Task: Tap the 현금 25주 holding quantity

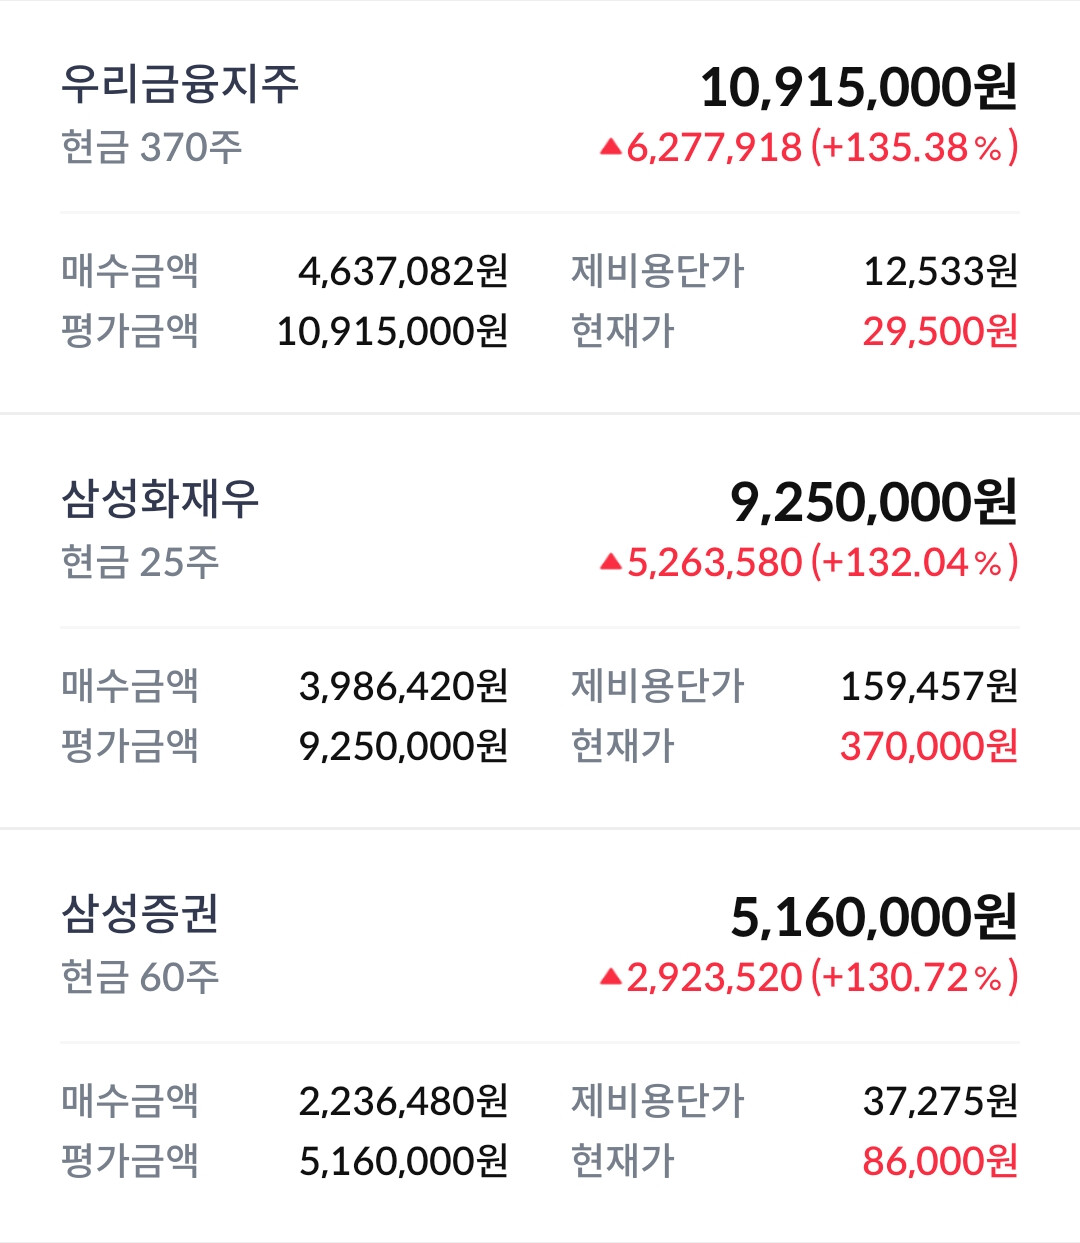Action: pyautogui.click(x=140, y=562)
